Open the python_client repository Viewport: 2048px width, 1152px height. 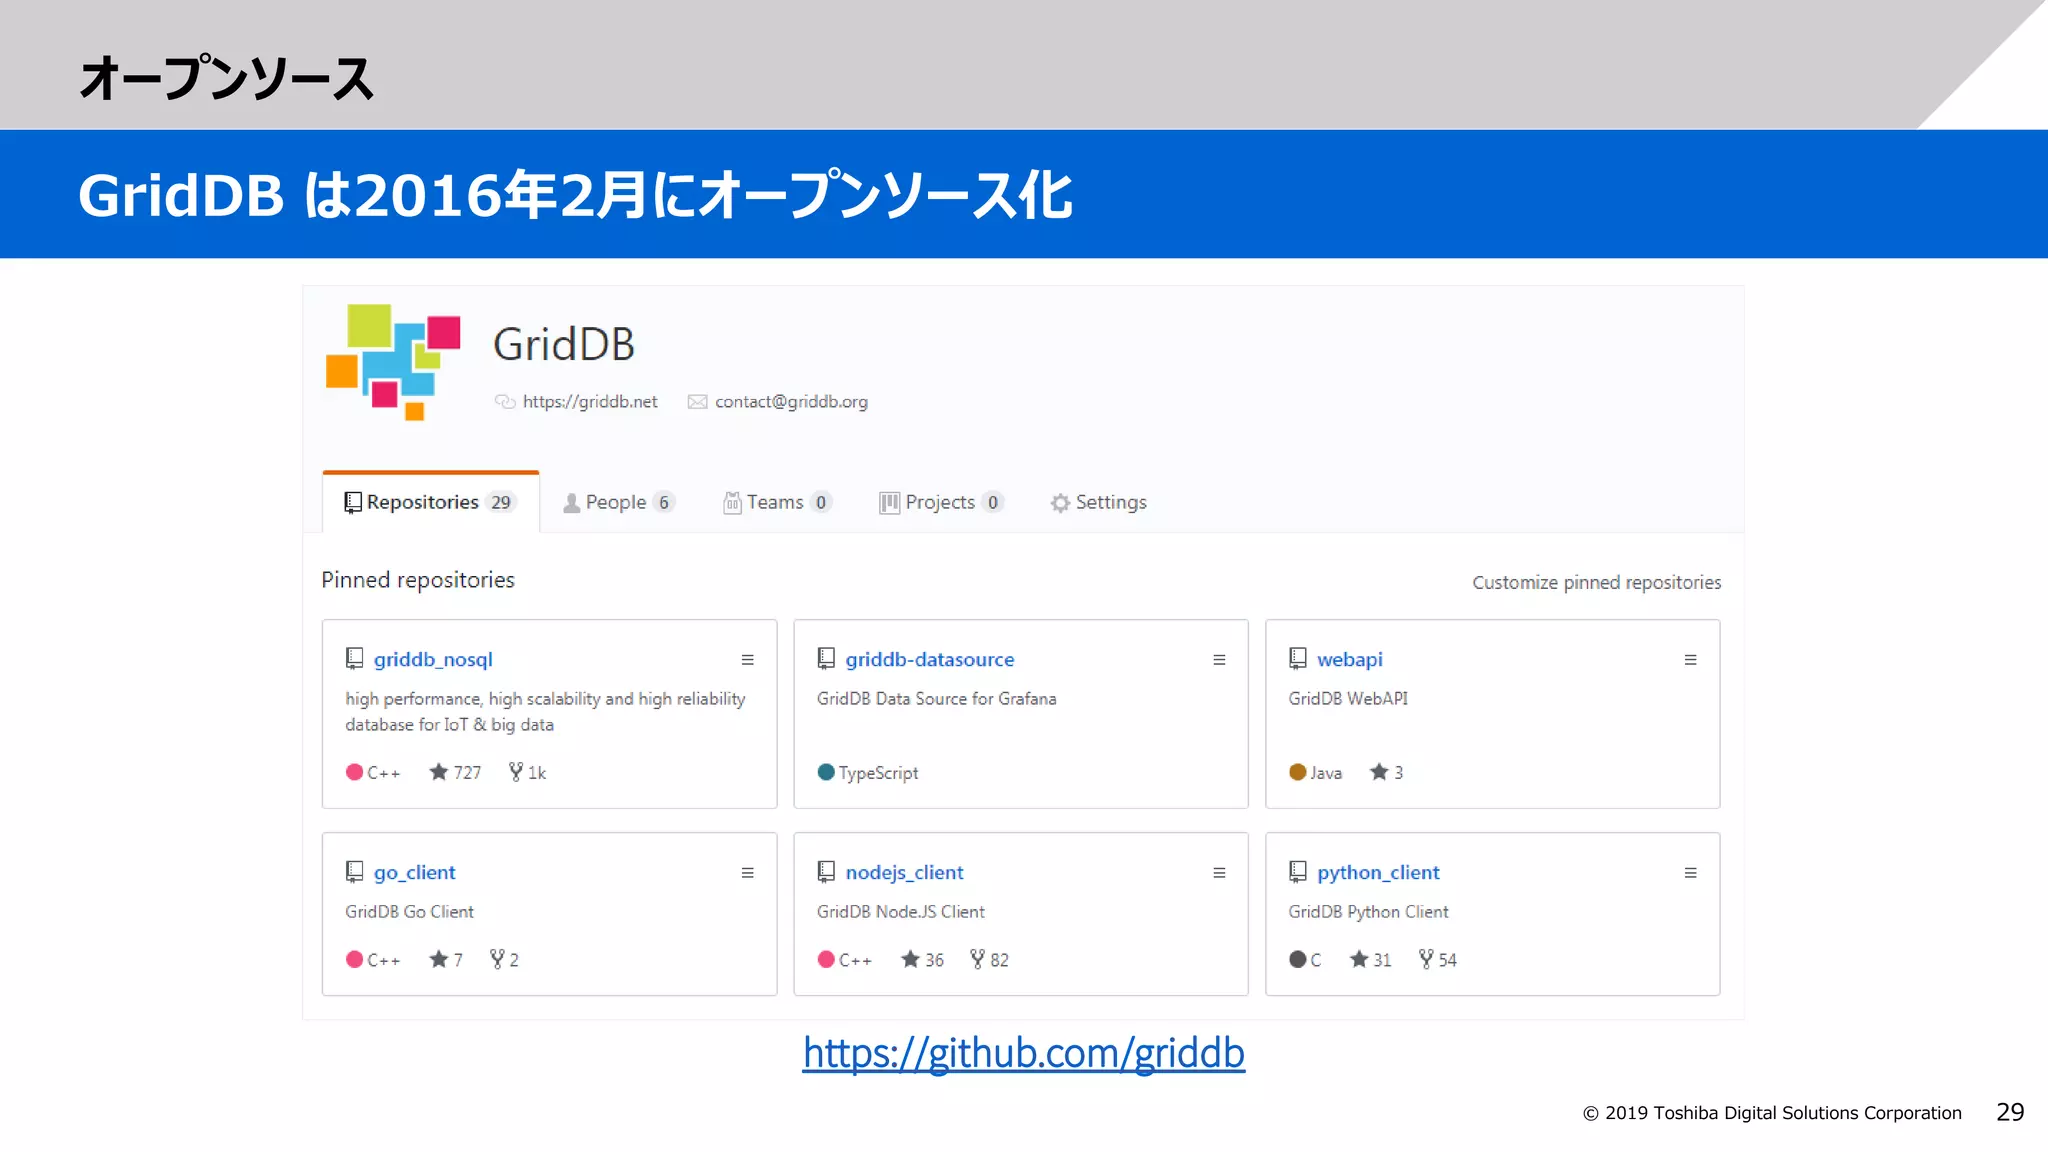click(x=1378, y=872)
